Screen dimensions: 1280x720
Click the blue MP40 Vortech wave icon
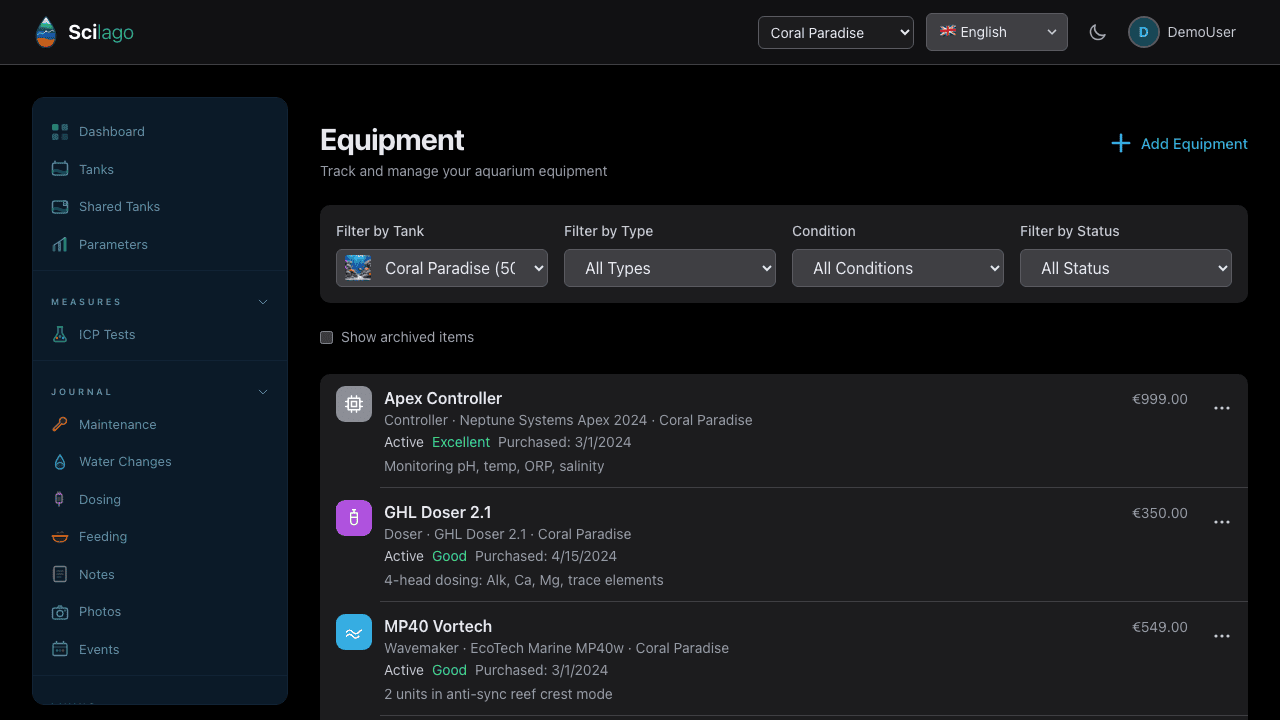pyautogui.click(x=354, y=632)
